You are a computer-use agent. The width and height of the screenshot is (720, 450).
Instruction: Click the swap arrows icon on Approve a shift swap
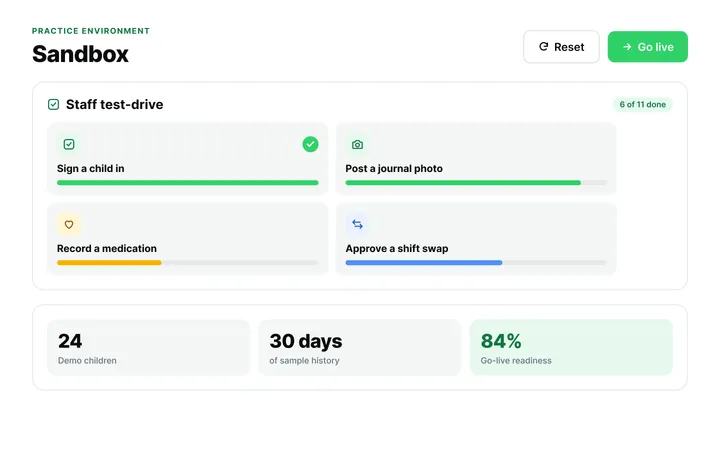pos(357,225)
